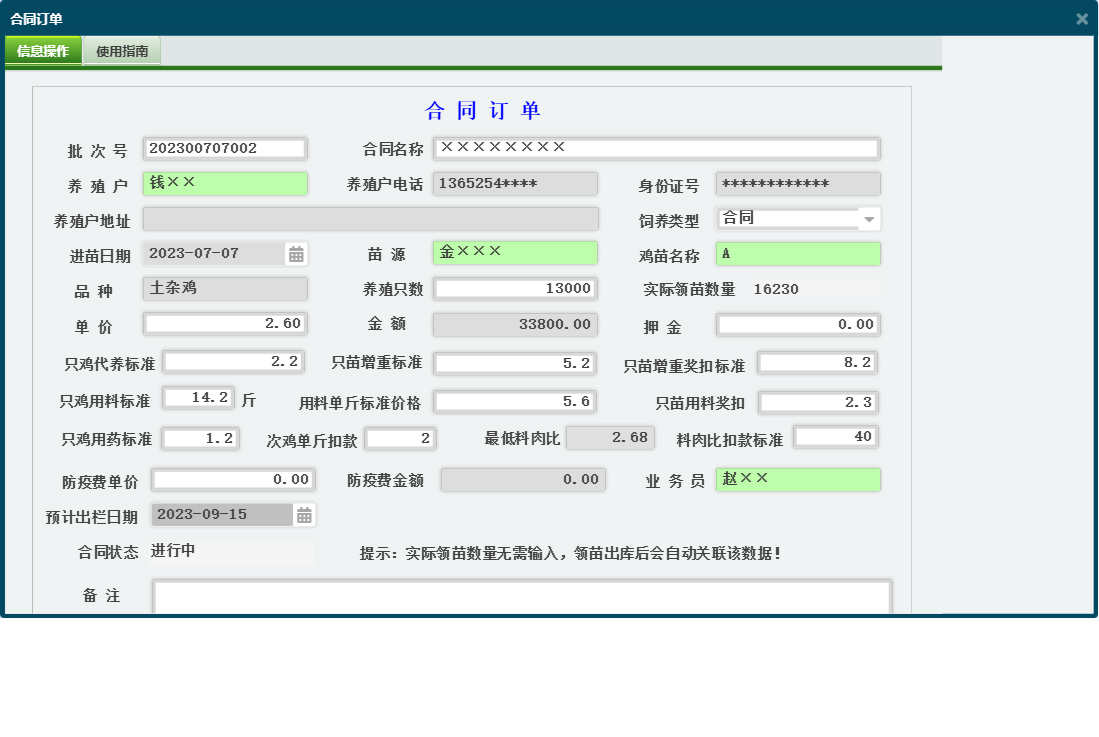This screenshot has height=737, width=1099.
Task: Click the 养殖户 field showing 钱××
Action: point(222,183)
